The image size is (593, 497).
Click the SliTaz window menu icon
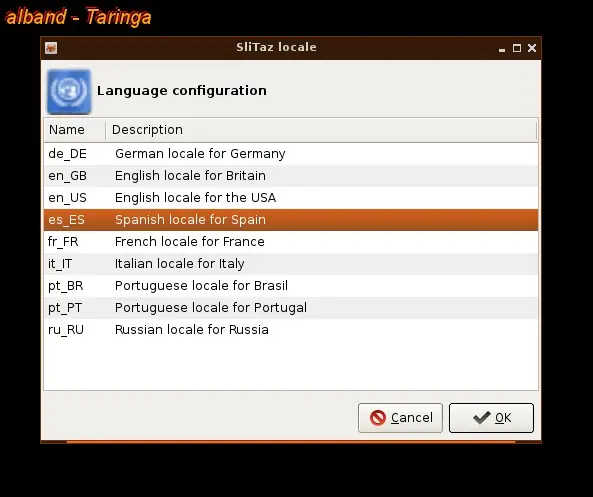click(x=51, y=48)
